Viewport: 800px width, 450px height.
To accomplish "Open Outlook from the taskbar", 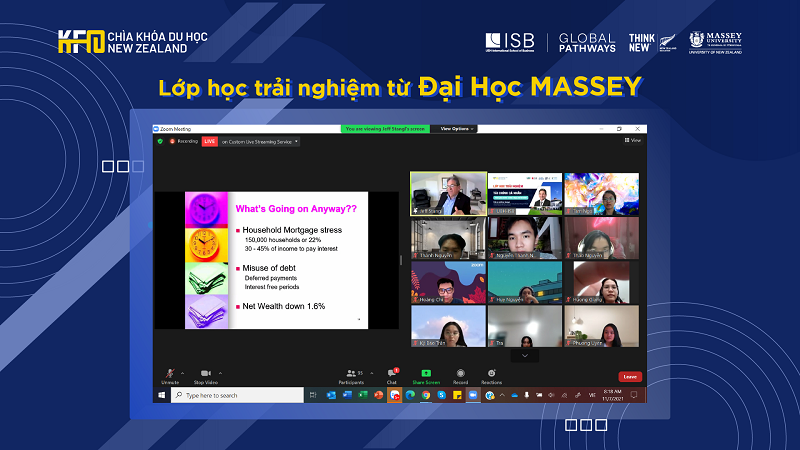I will tap(331, 395).
